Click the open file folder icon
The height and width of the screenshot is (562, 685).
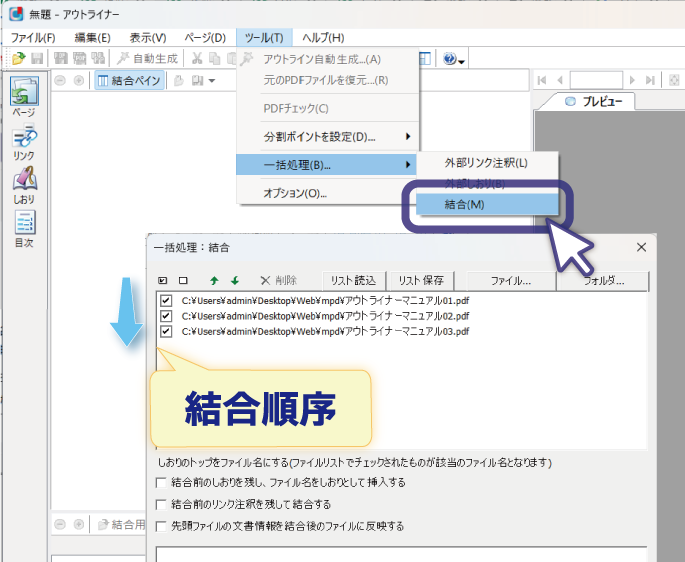point(17,59)
